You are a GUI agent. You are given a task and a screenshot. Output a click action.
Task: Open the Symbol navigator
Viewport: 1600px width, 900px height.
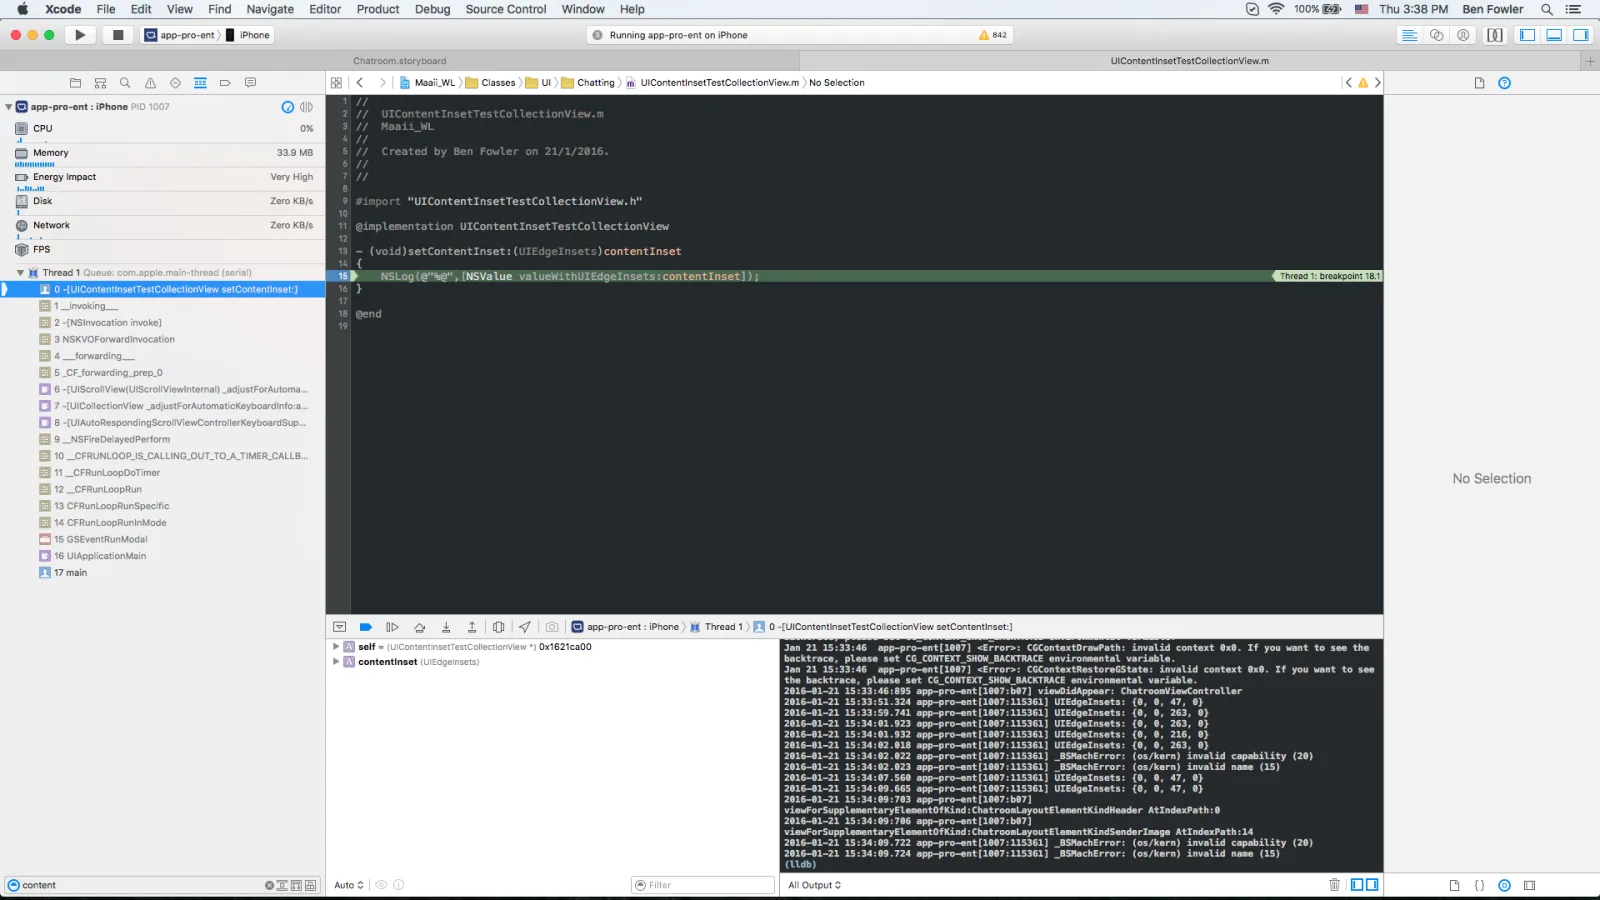click(x=100, y=83)
